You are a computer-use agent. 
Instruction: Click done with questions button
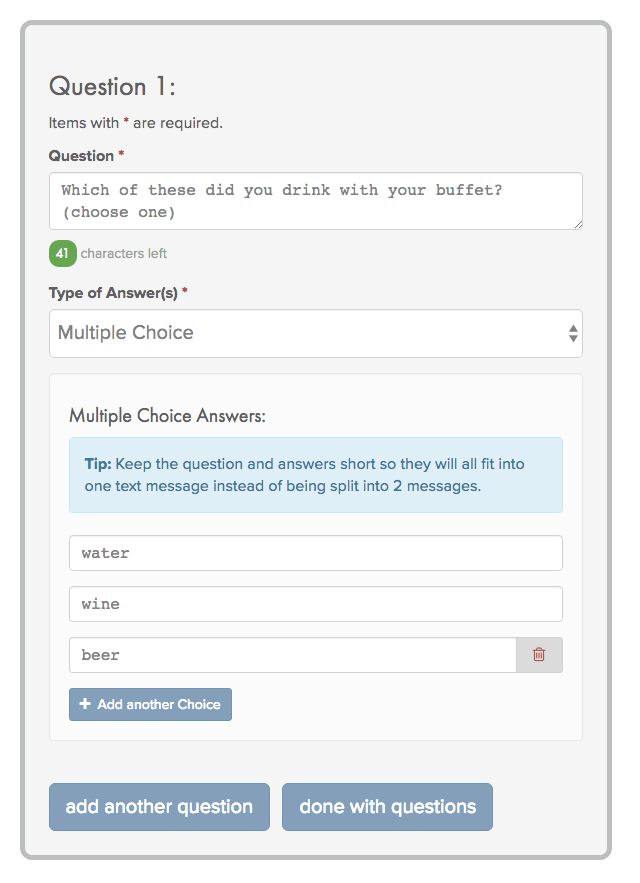coord(388,807)
